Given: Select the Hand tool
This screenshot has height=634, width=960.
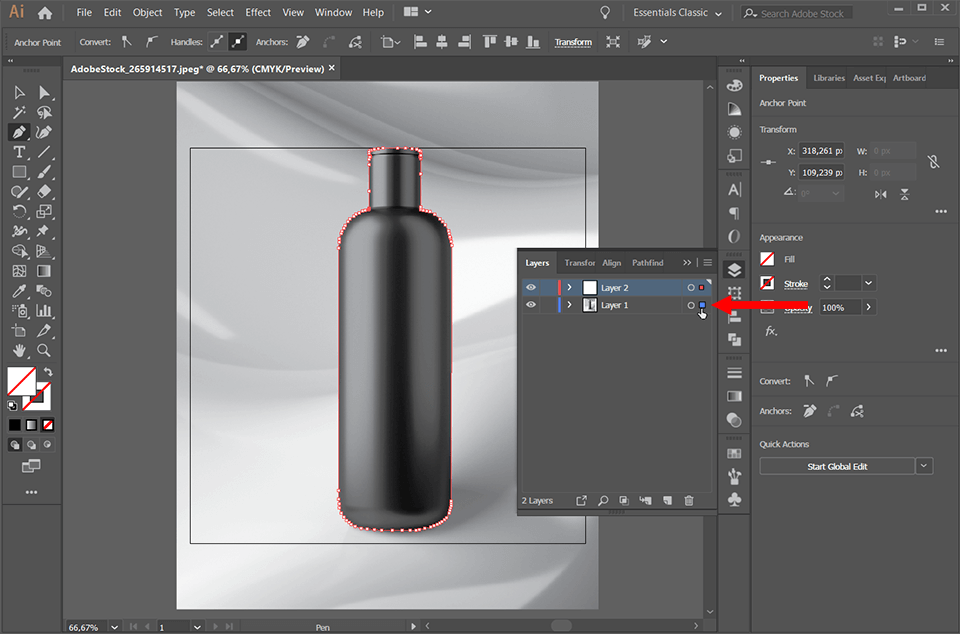Looking at the screenshot, I should [20, 351].
